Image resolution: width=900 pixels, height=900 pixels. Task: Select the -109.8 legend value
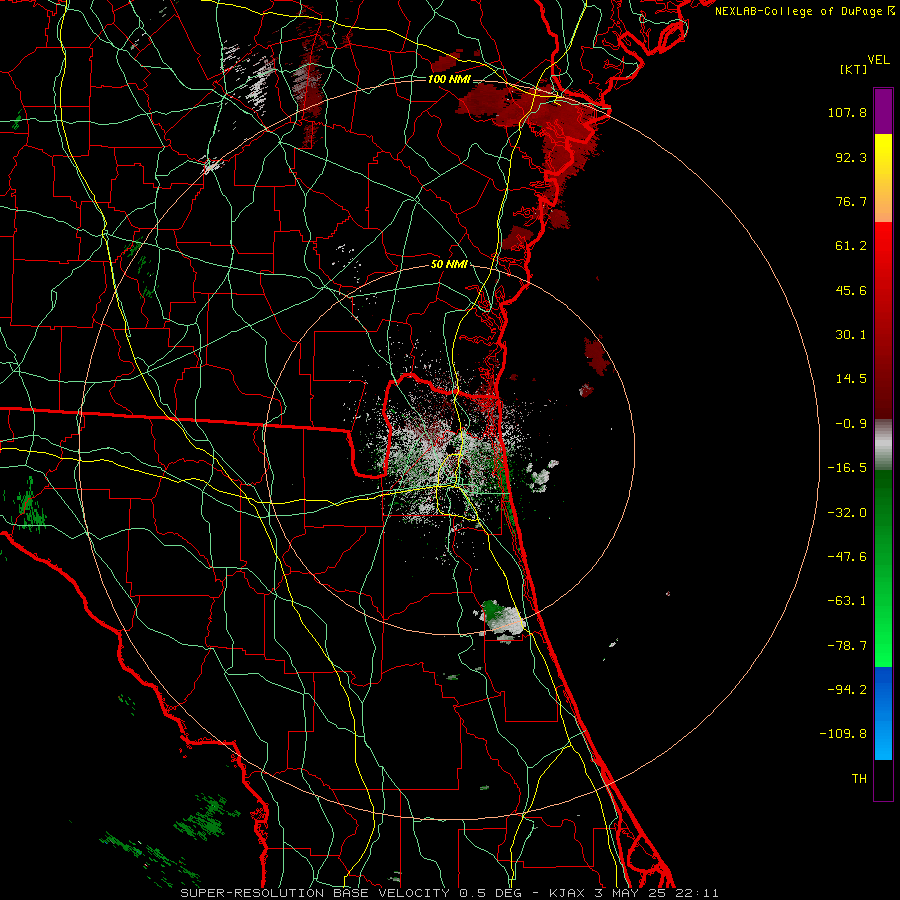(843, 734)
